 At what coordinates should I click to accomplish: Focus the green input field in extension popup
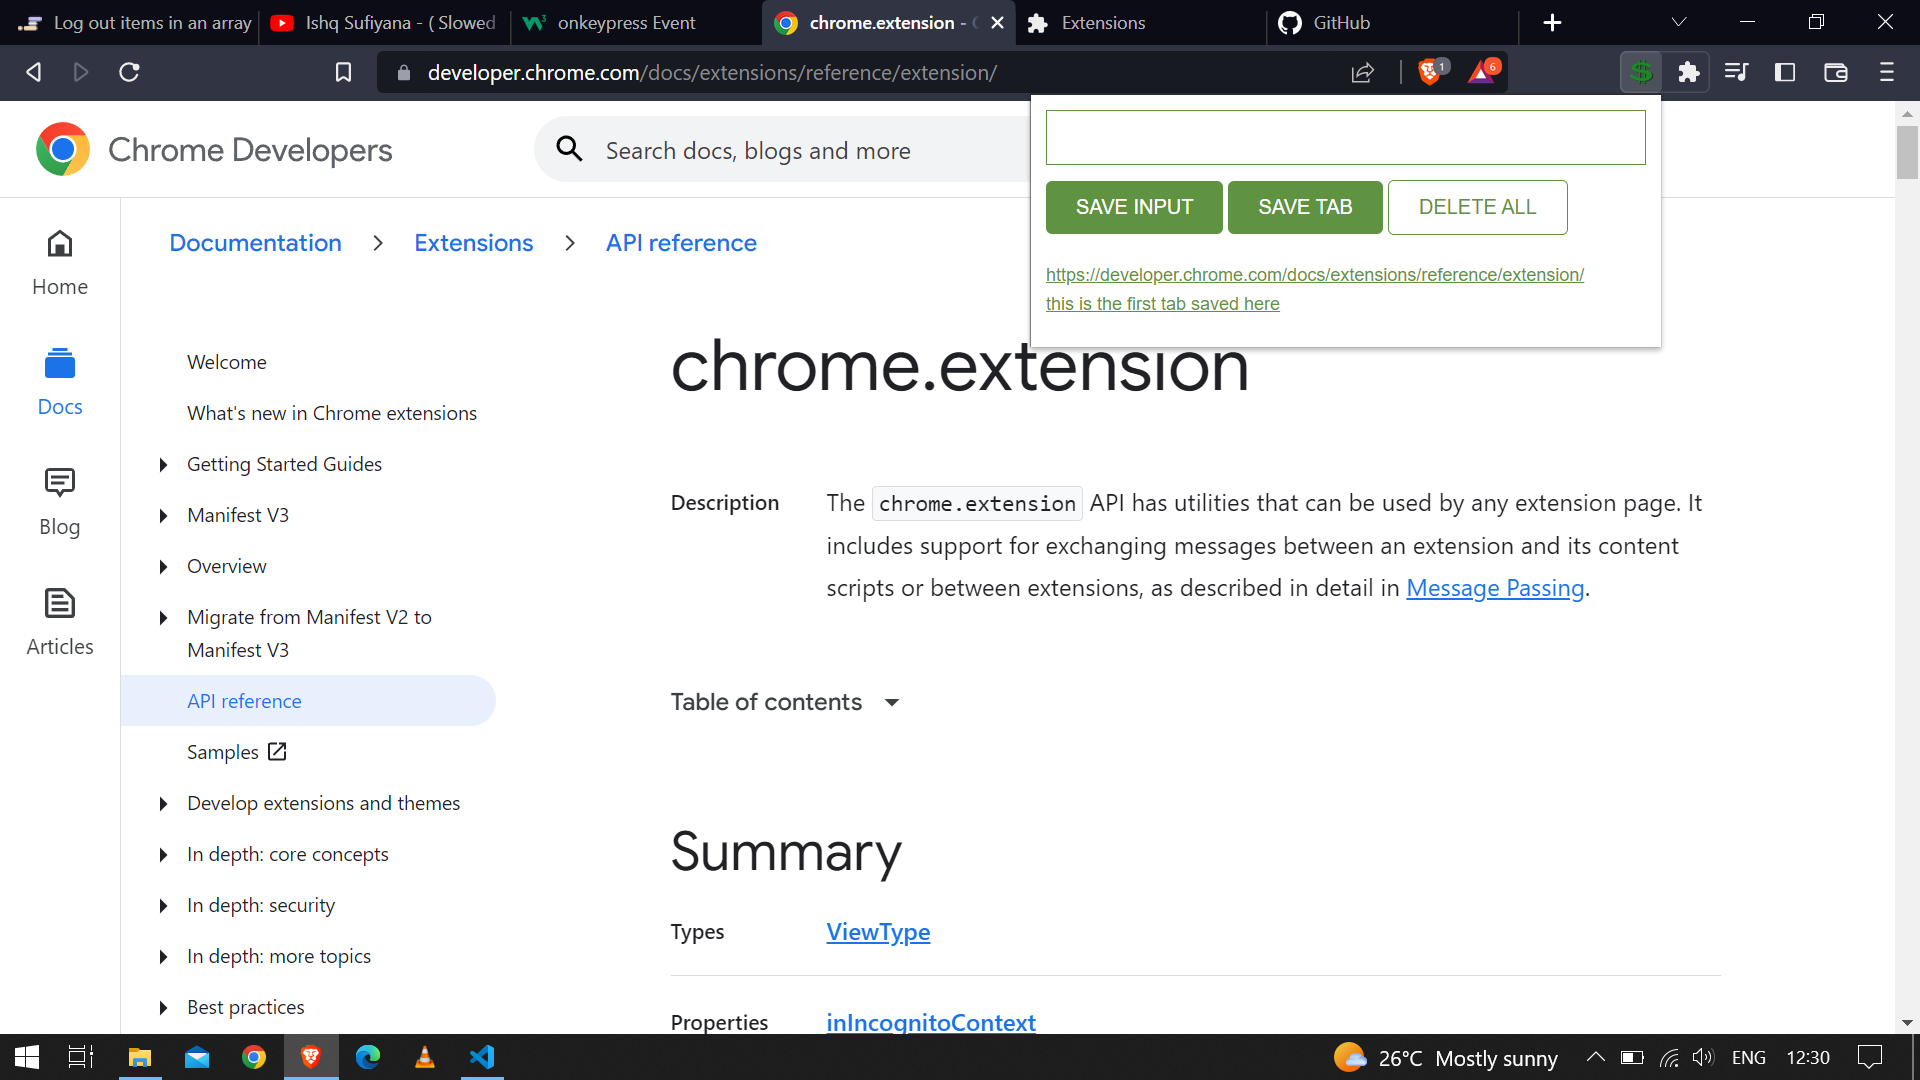click(1344, 137)
